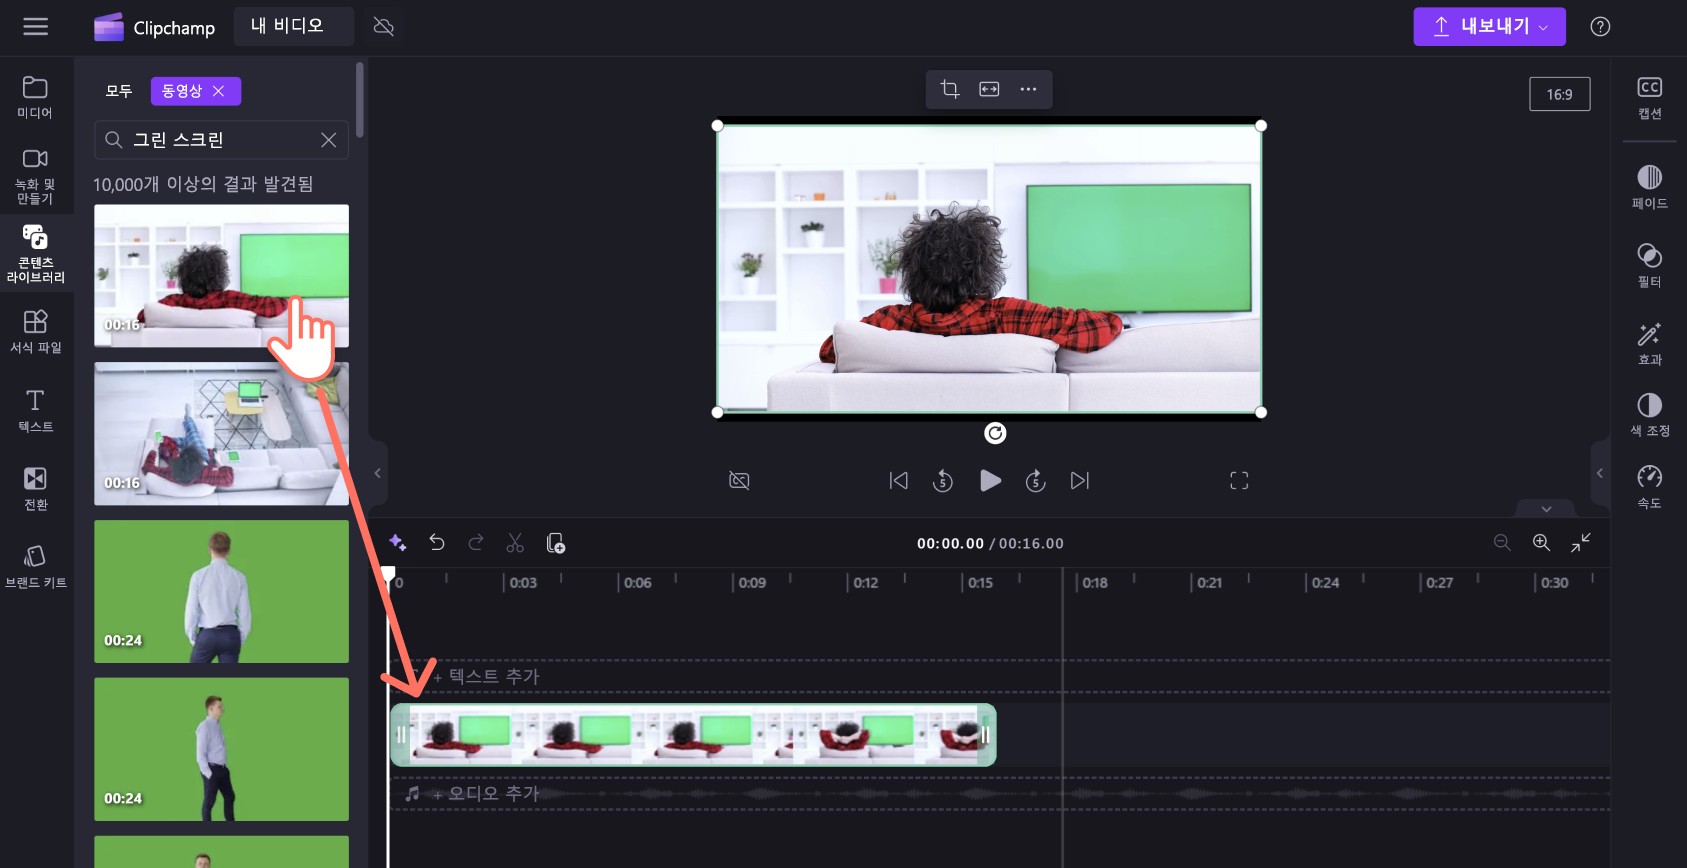This screenshot has height=868, width=1687.
Task: Collapse the left content panel
Action: pos(377,473)
